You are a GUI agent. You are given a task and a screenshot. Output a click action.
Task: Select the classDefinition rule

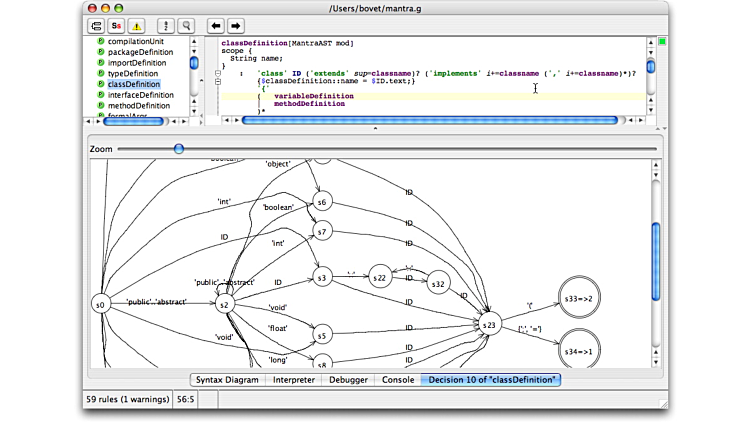134,84
